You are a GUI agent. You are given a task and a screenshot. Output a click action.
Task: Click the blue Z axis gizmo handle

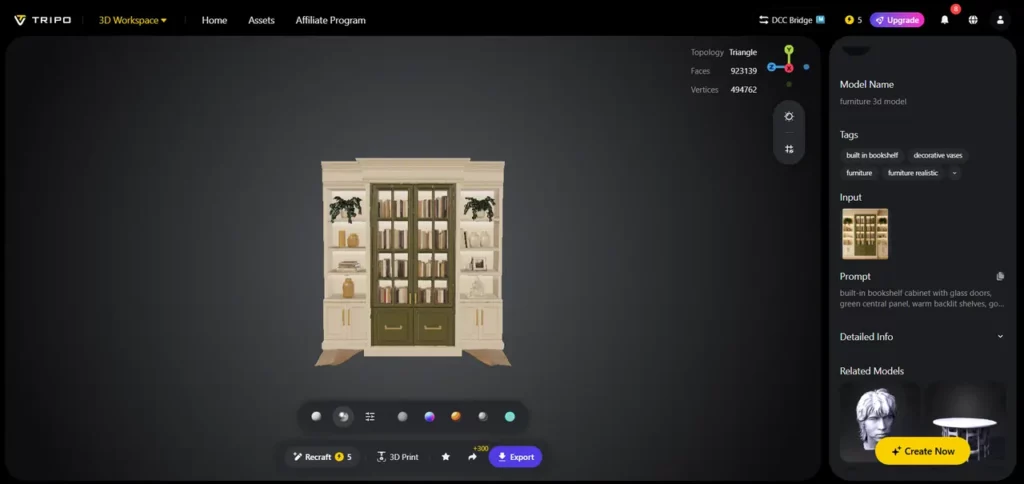point(771,67)
